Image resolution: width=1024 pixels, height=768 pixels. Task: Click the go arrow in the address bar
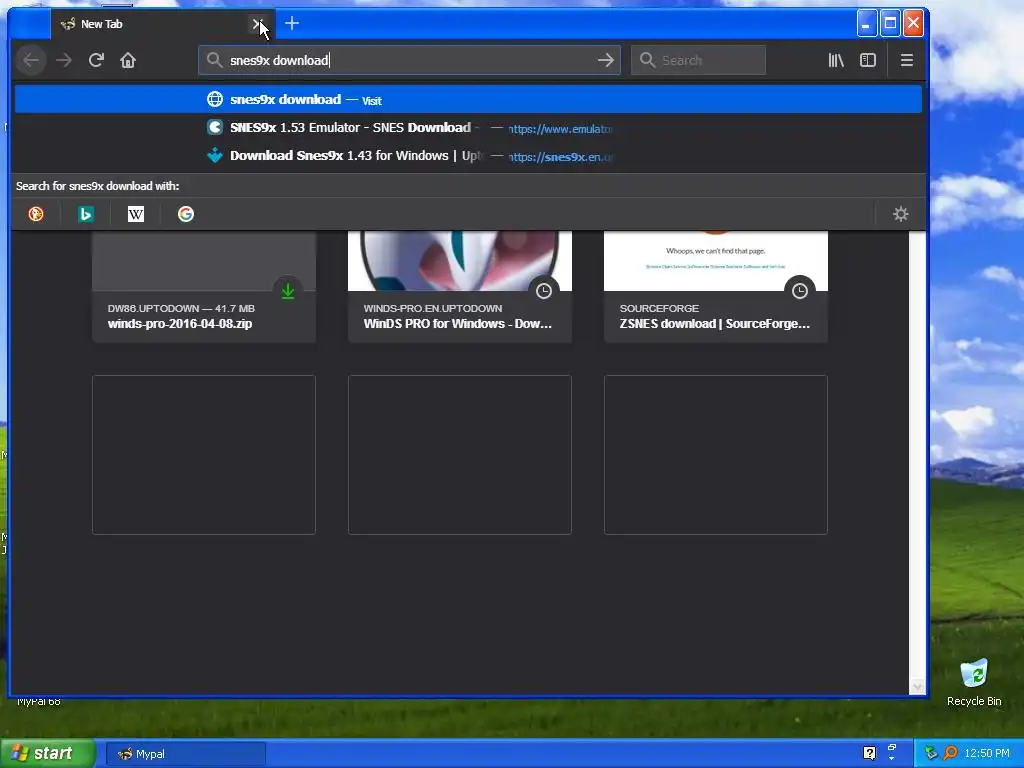[606, 60]
